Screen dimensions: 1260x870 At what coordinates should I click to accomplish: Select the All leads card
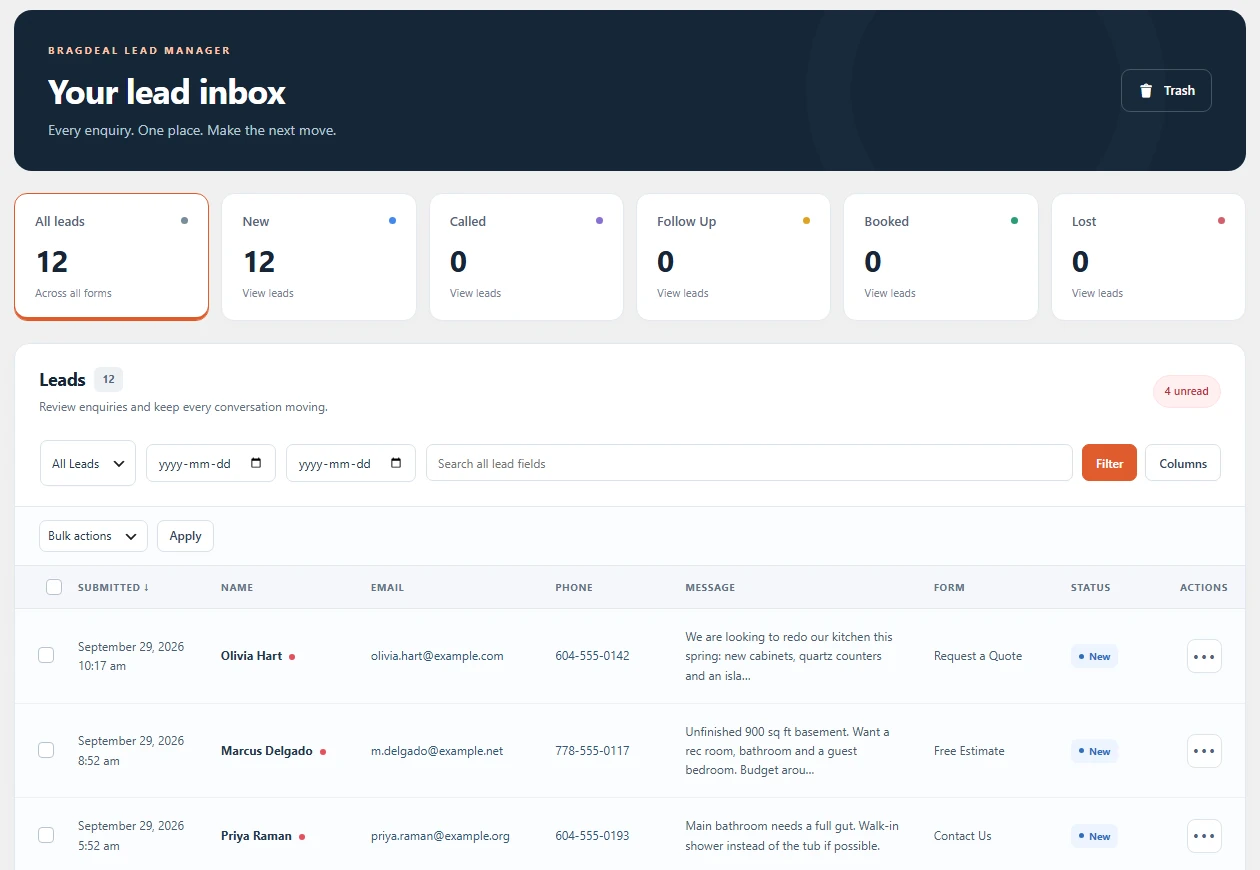(x=111, y=257)
